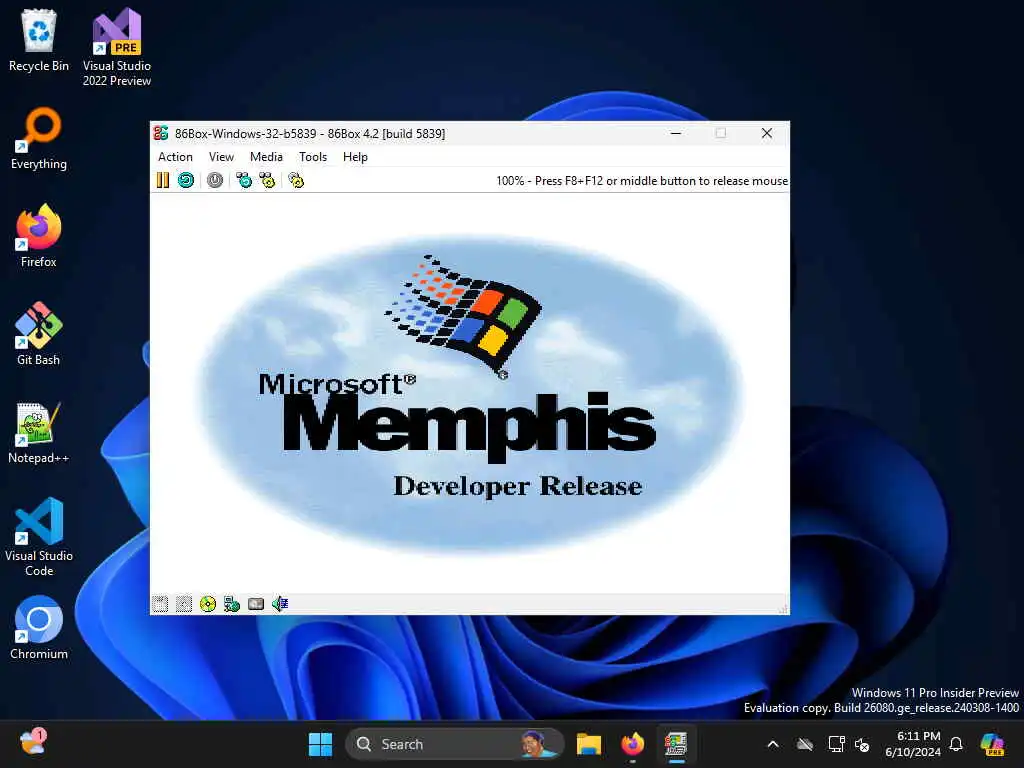Open the Tools menu
The width and height of the screenshot is (1024, 768).
tap(313, 157)
